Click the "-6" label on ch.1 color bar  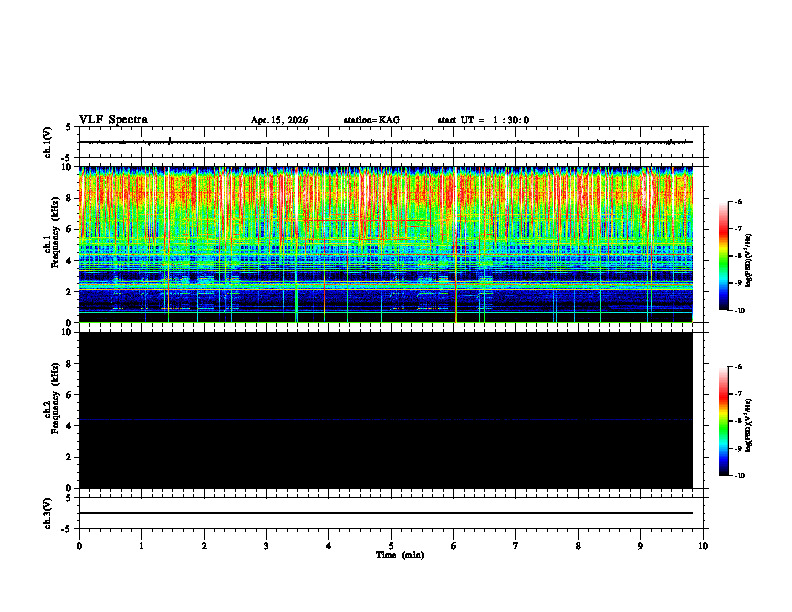pyautogui.click(x=738, y=201)
